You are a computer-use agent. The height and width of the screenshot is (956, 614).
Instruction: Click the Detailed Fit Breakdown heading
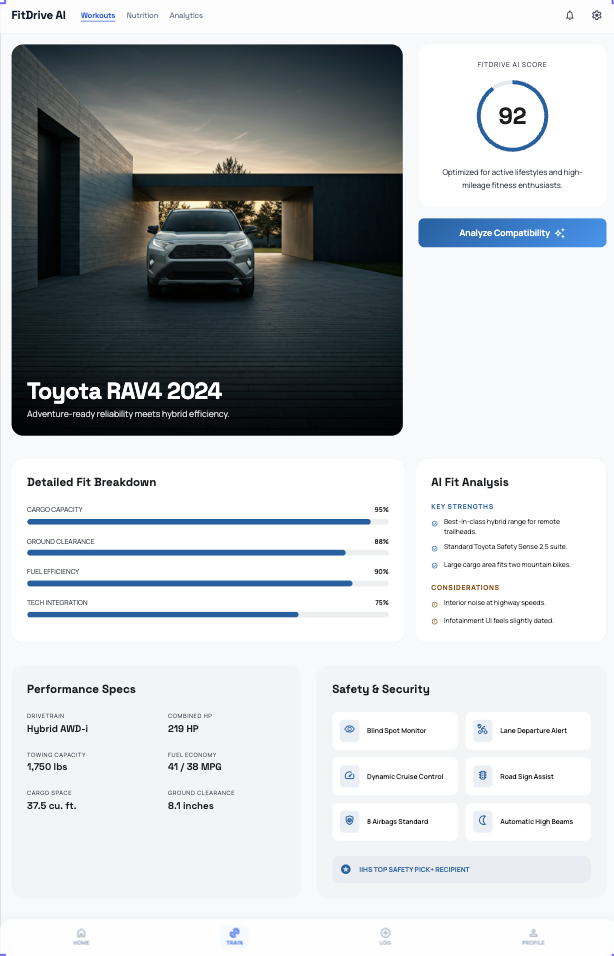pyautogui.click(x=91, y=482)
